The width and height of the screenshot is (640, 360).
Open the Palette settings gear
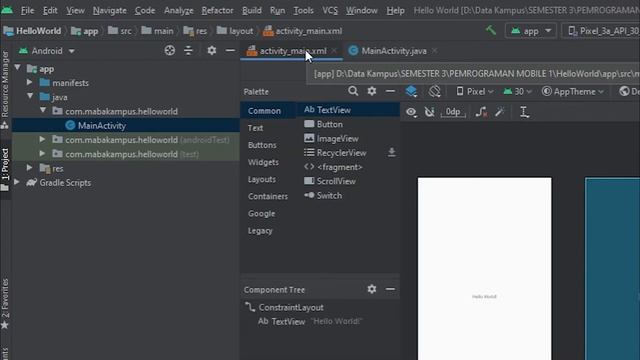[371, 91]
